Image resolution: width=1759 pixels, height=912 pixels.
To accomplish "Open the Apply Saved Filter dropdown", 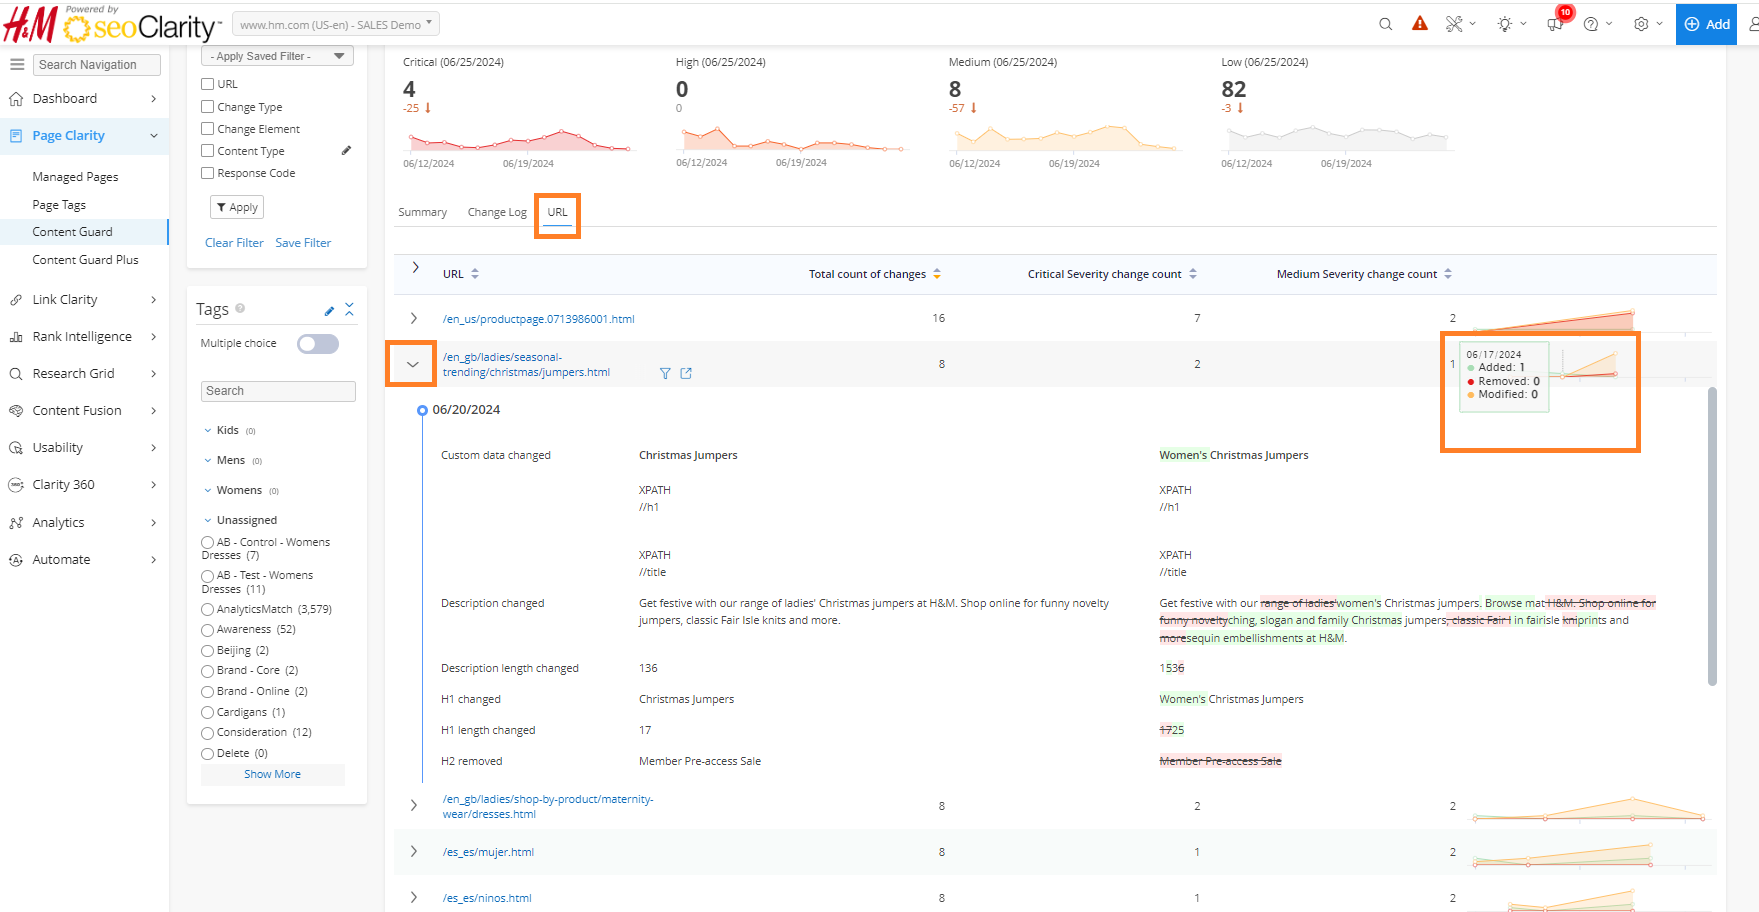I will pyautogui.click(x=278, y=56).
